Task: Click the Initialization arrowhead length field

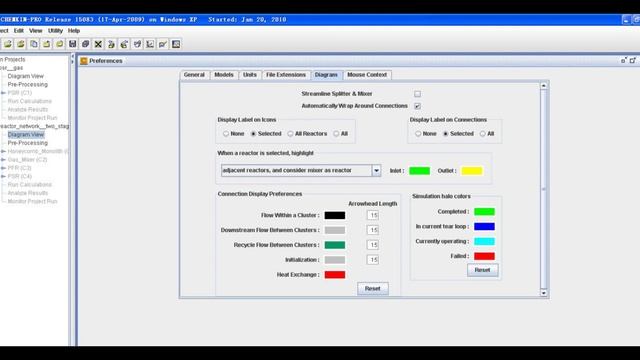Action: (x=373, y=260)
